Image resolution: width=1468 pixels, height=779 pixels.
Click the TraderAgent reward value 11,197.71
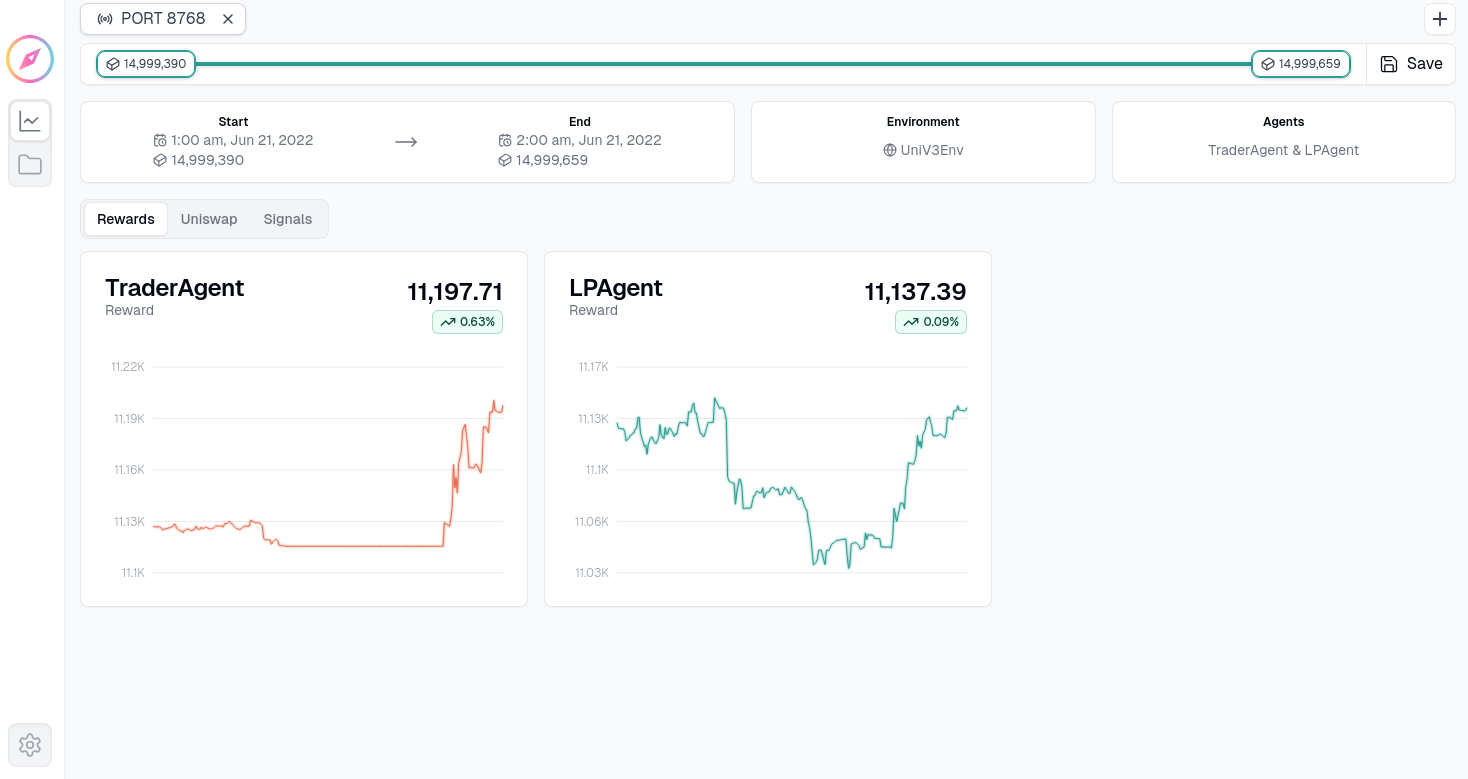tap(455, 292)
